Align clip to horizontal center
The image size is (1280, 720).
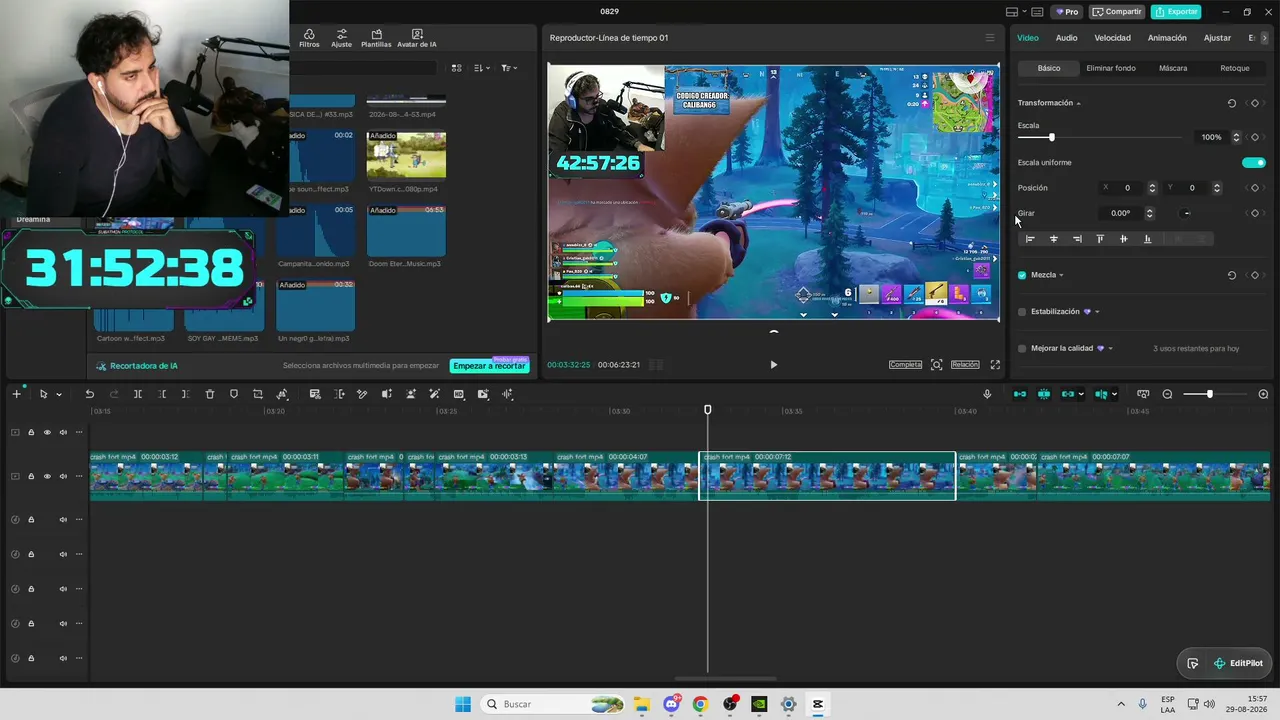(x=1054, y=239)
